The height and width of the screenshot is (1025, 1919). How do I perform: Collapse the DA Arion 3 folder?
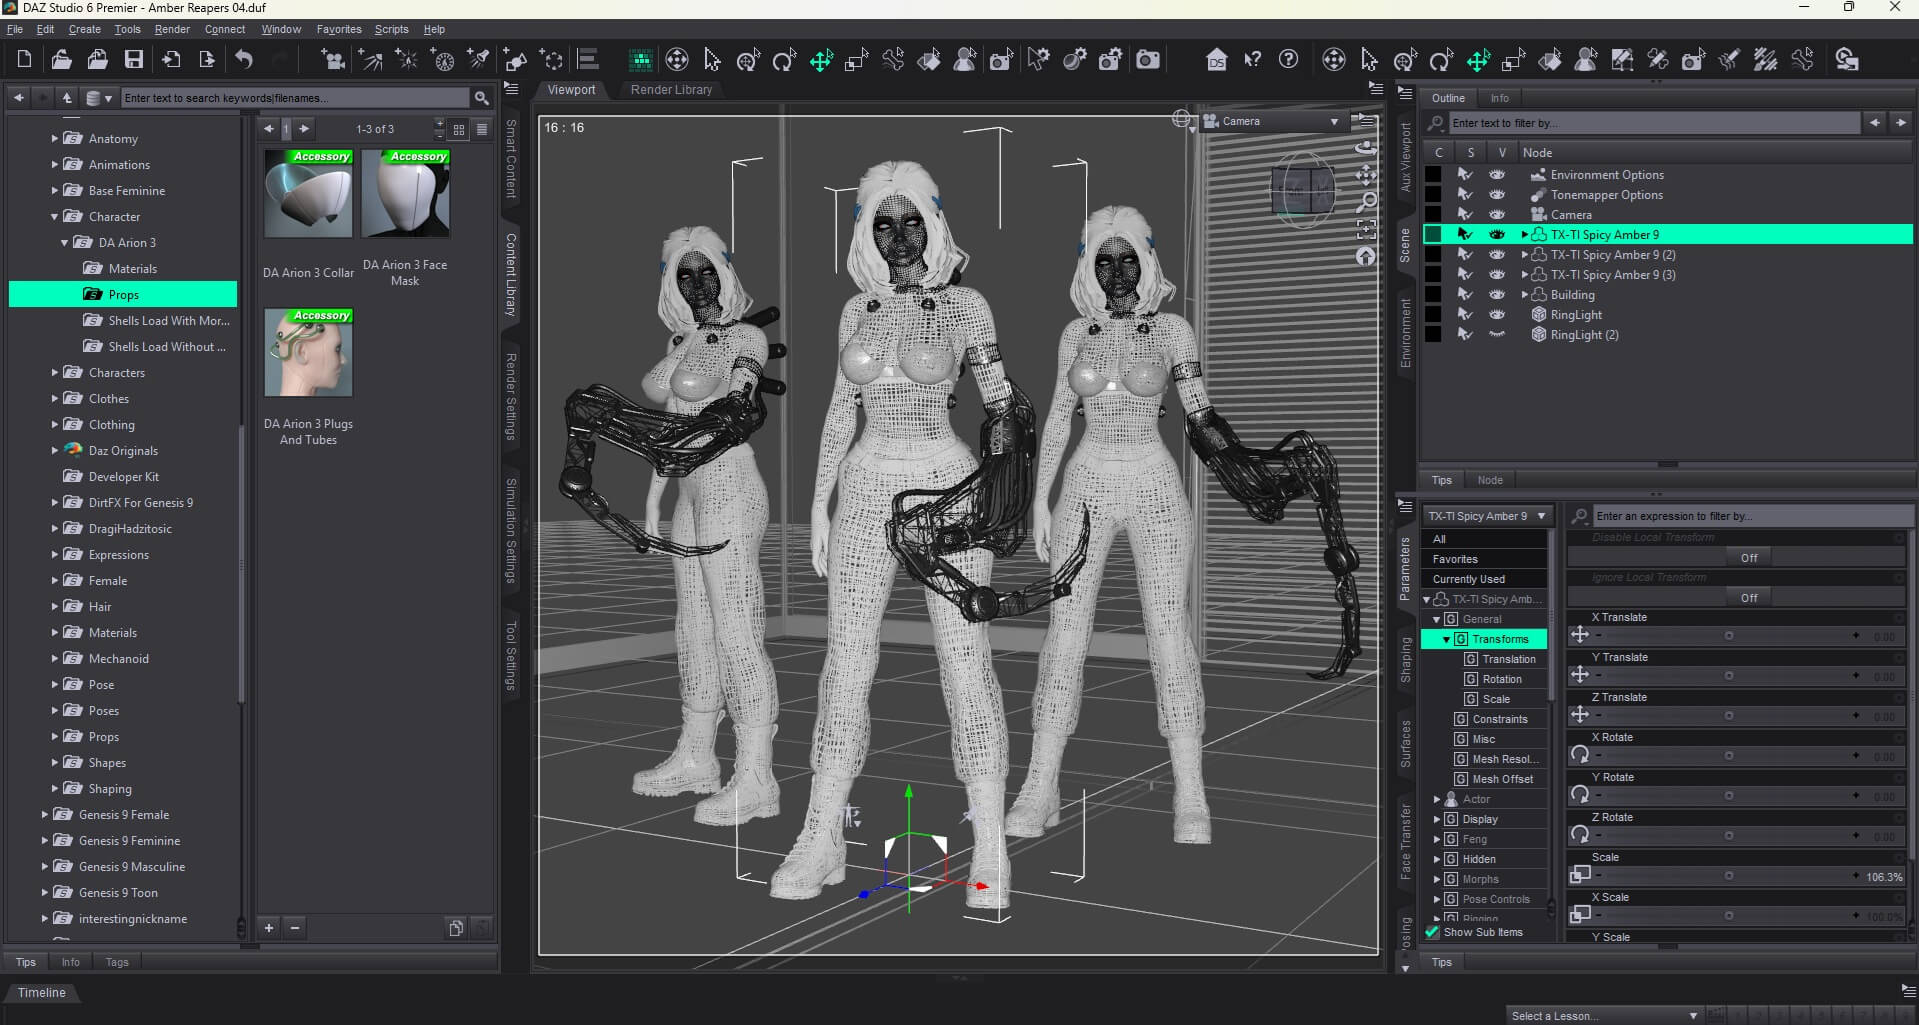click(x=65, y=243)
